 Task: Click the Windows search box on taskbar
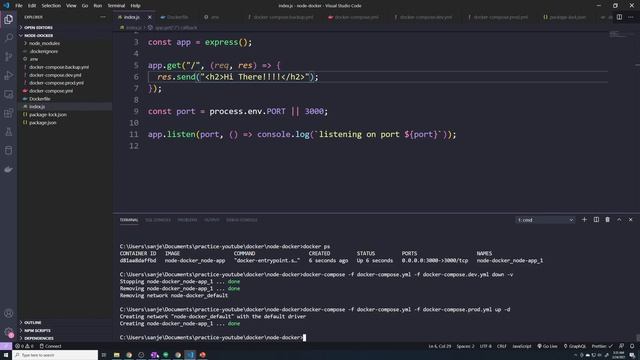(55, 355)
